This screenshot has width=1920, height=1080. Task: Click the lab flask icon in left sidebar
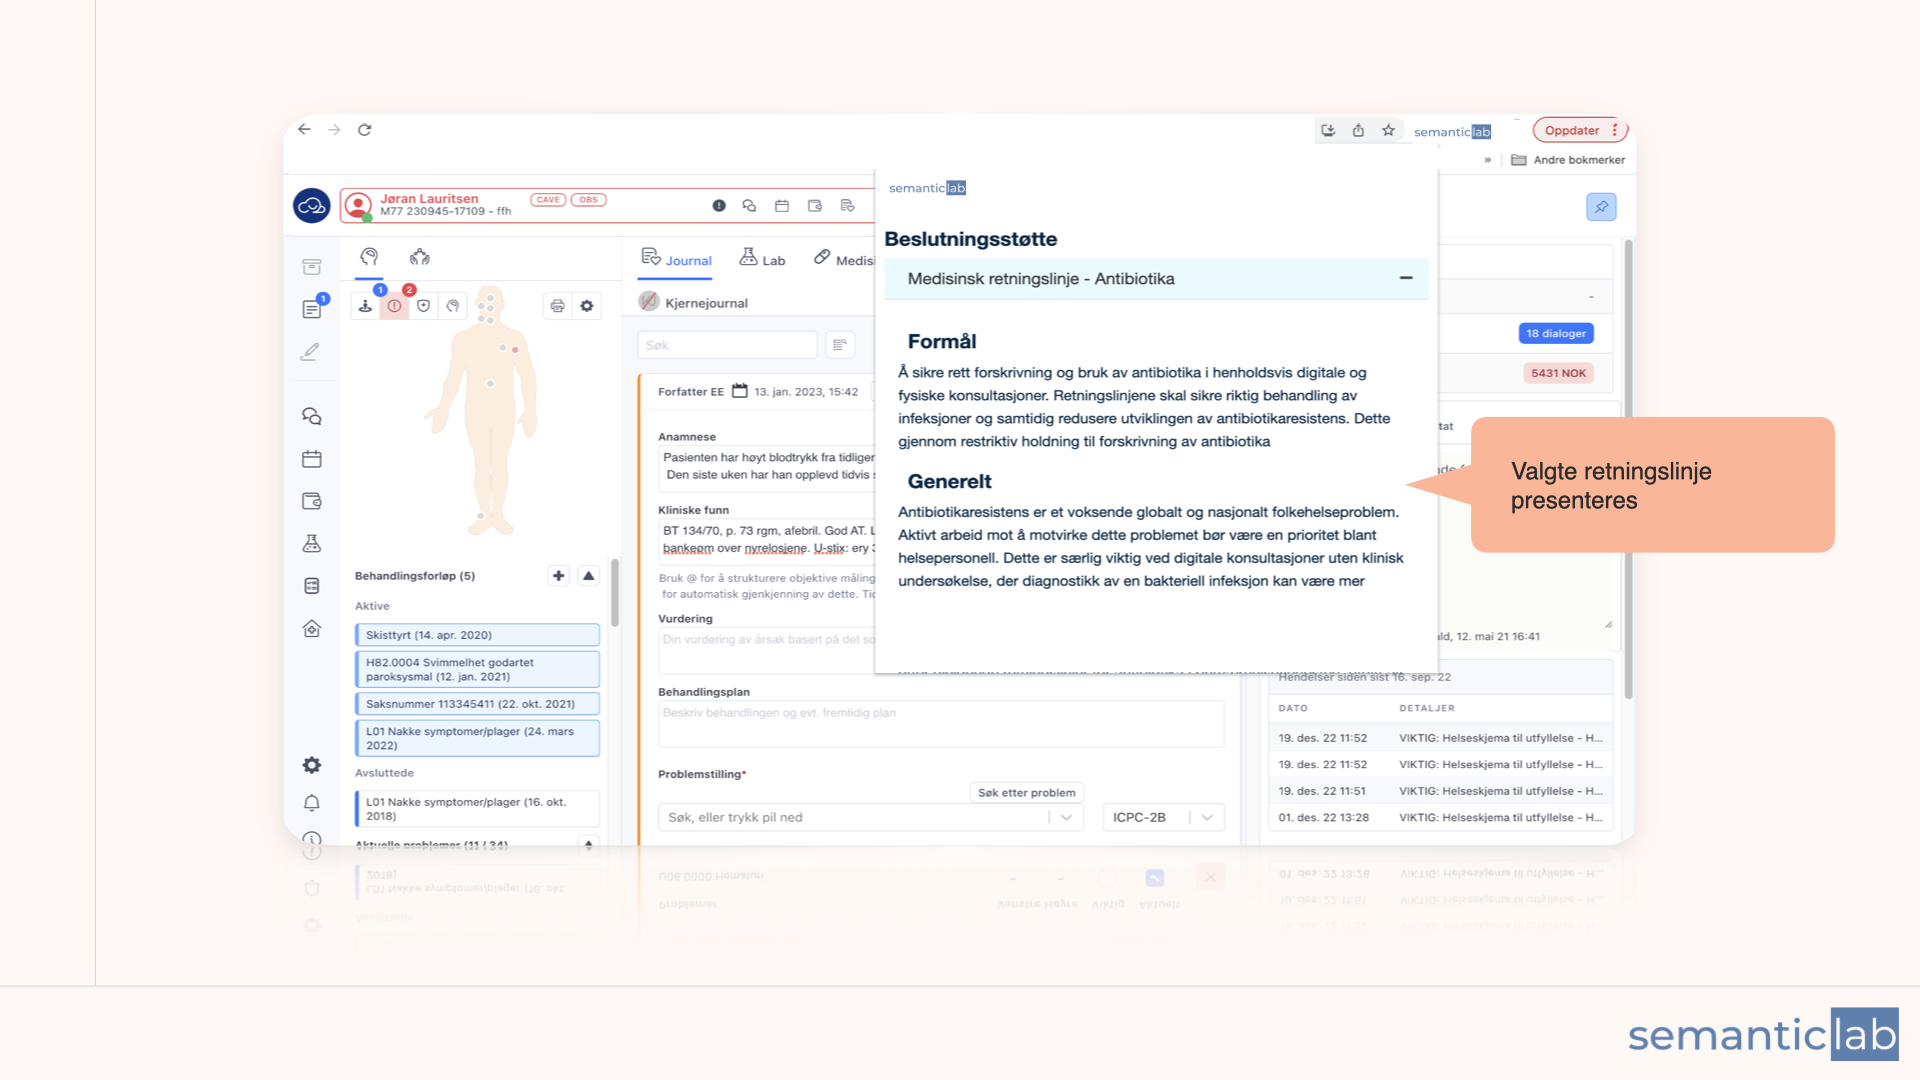pyautogui.click(x=312, y=543)
